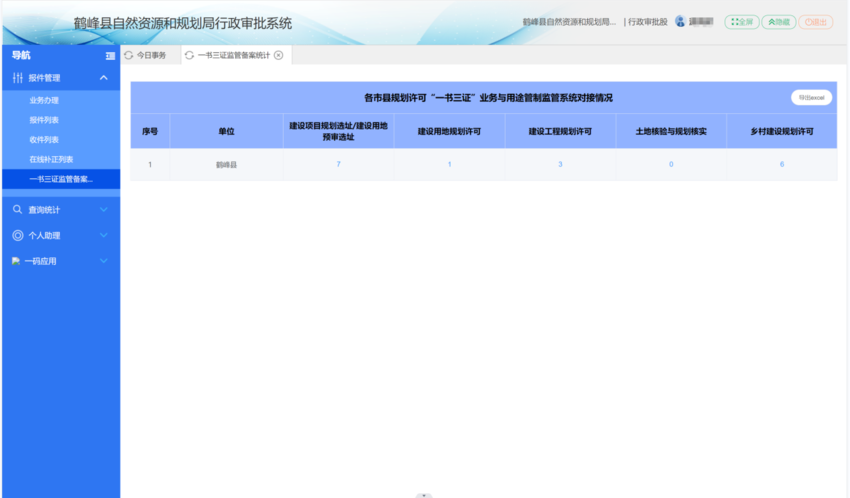Click the 全屏 fullscreen button
This screenshot has width=850, height=498.
coord(742,22)
